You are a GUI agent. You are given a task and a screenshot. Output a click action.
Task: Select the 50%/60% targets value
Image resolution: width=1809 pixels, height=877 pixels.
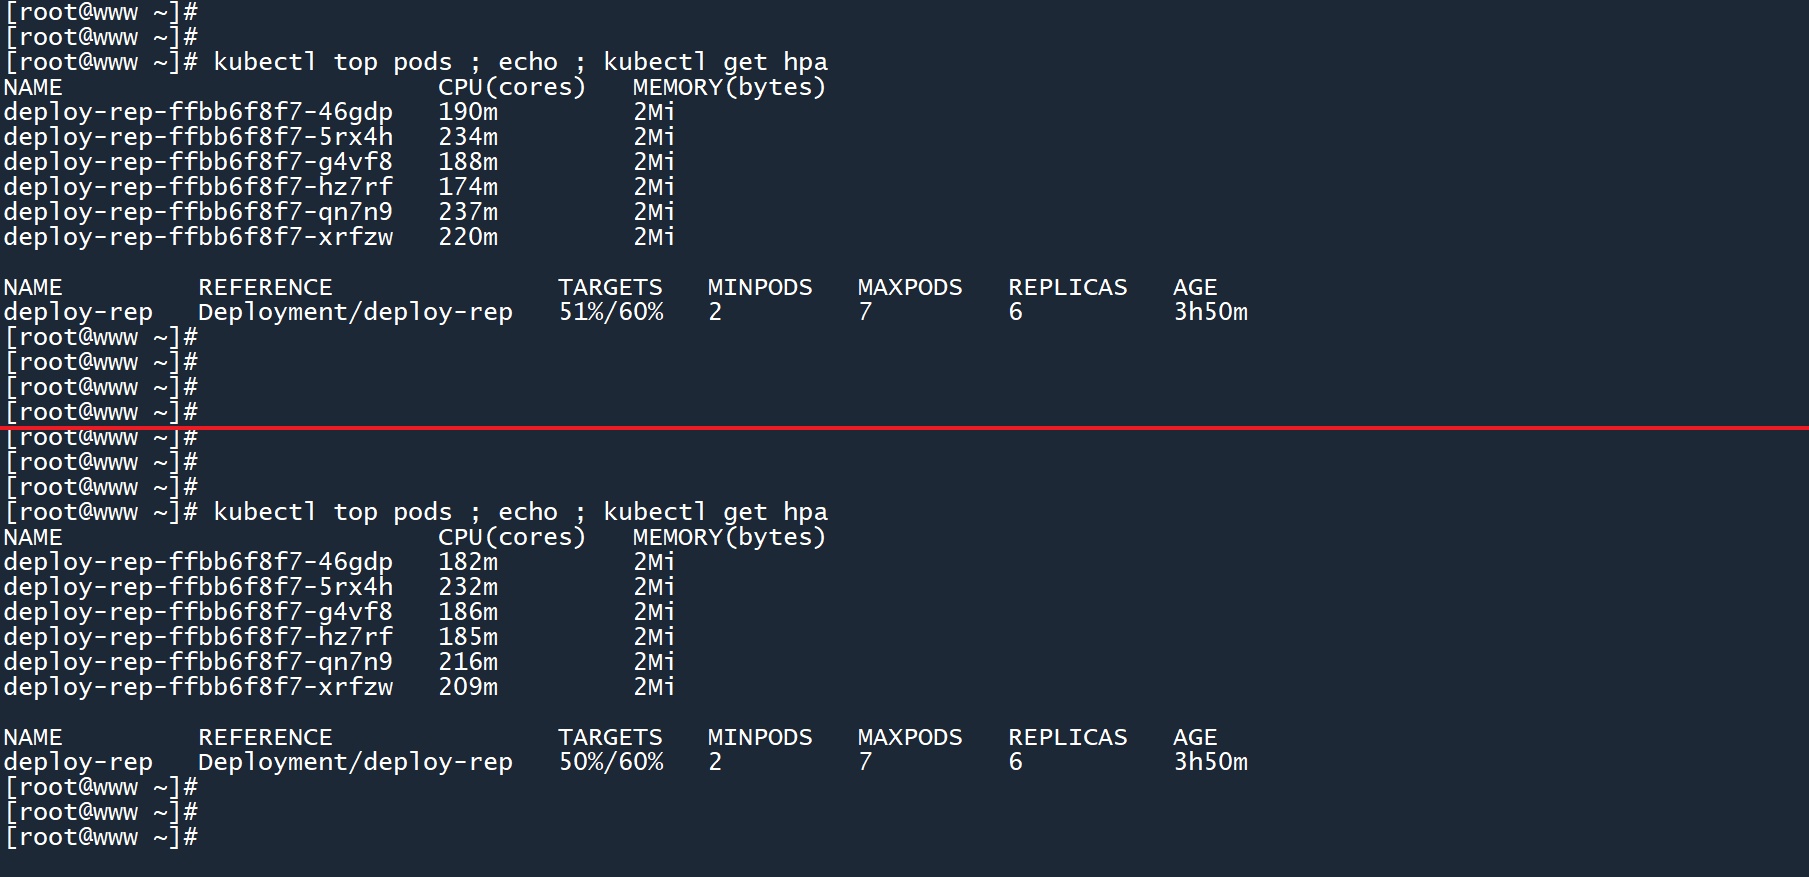[x=611, y=762]
